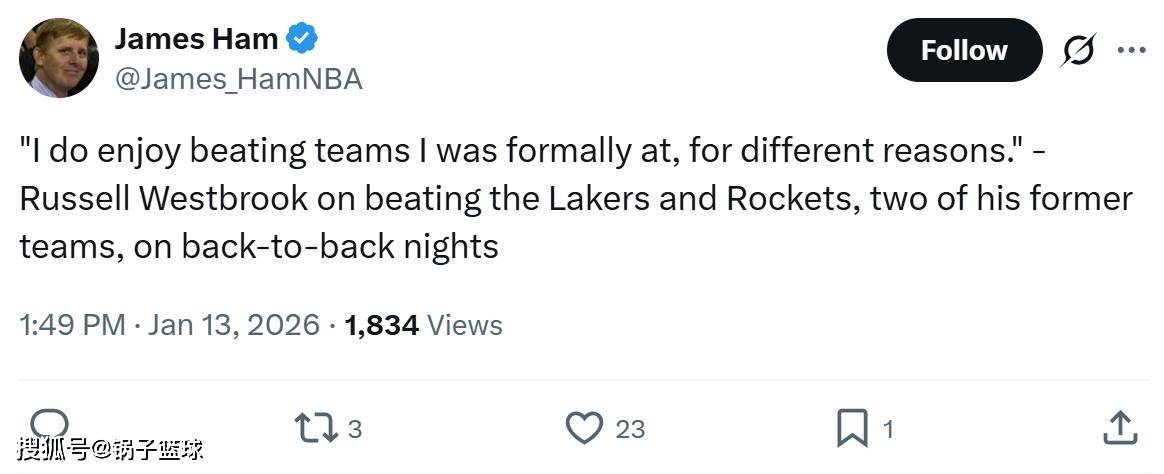Open James Ham's profile photo
Screen dimensions: 1164x474
(x=59, y=58)
